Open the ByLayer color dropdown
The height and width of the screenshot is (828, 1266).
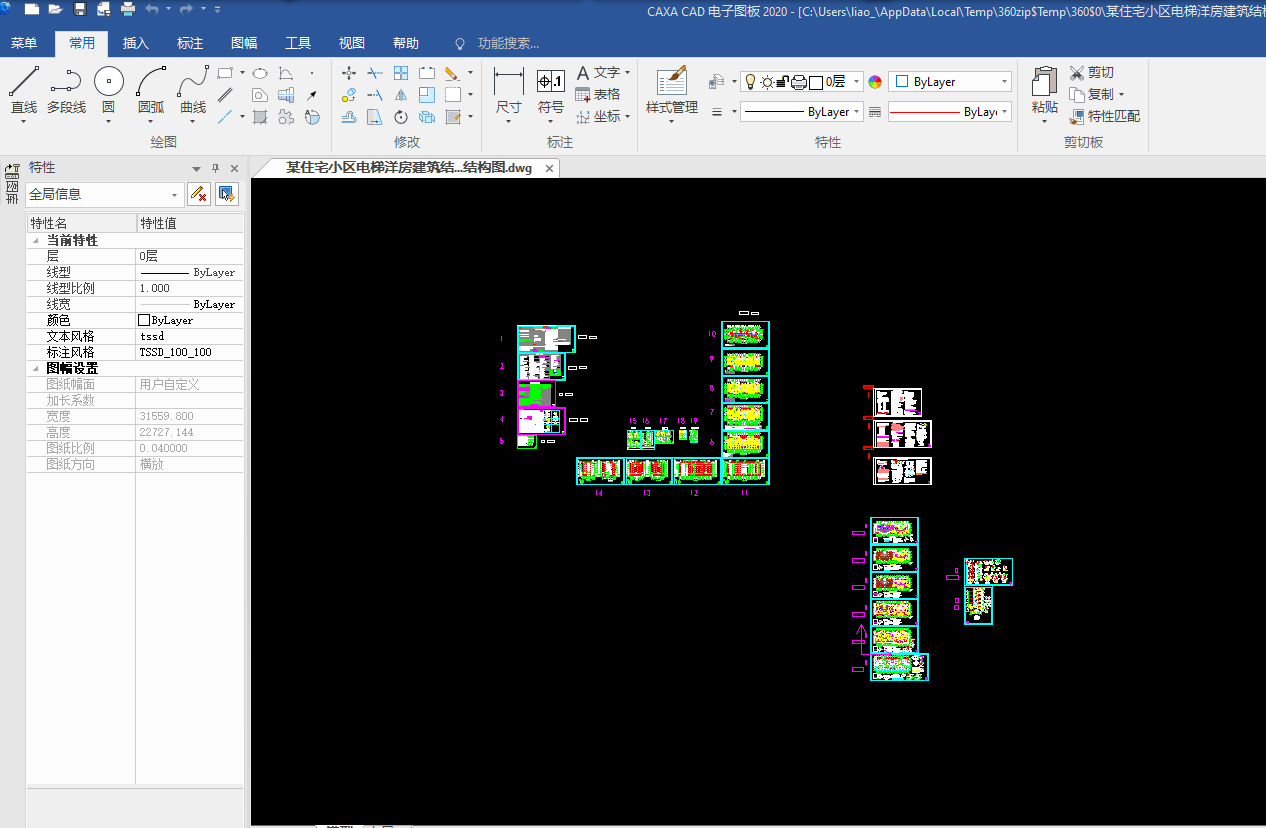click(1004, 82)
